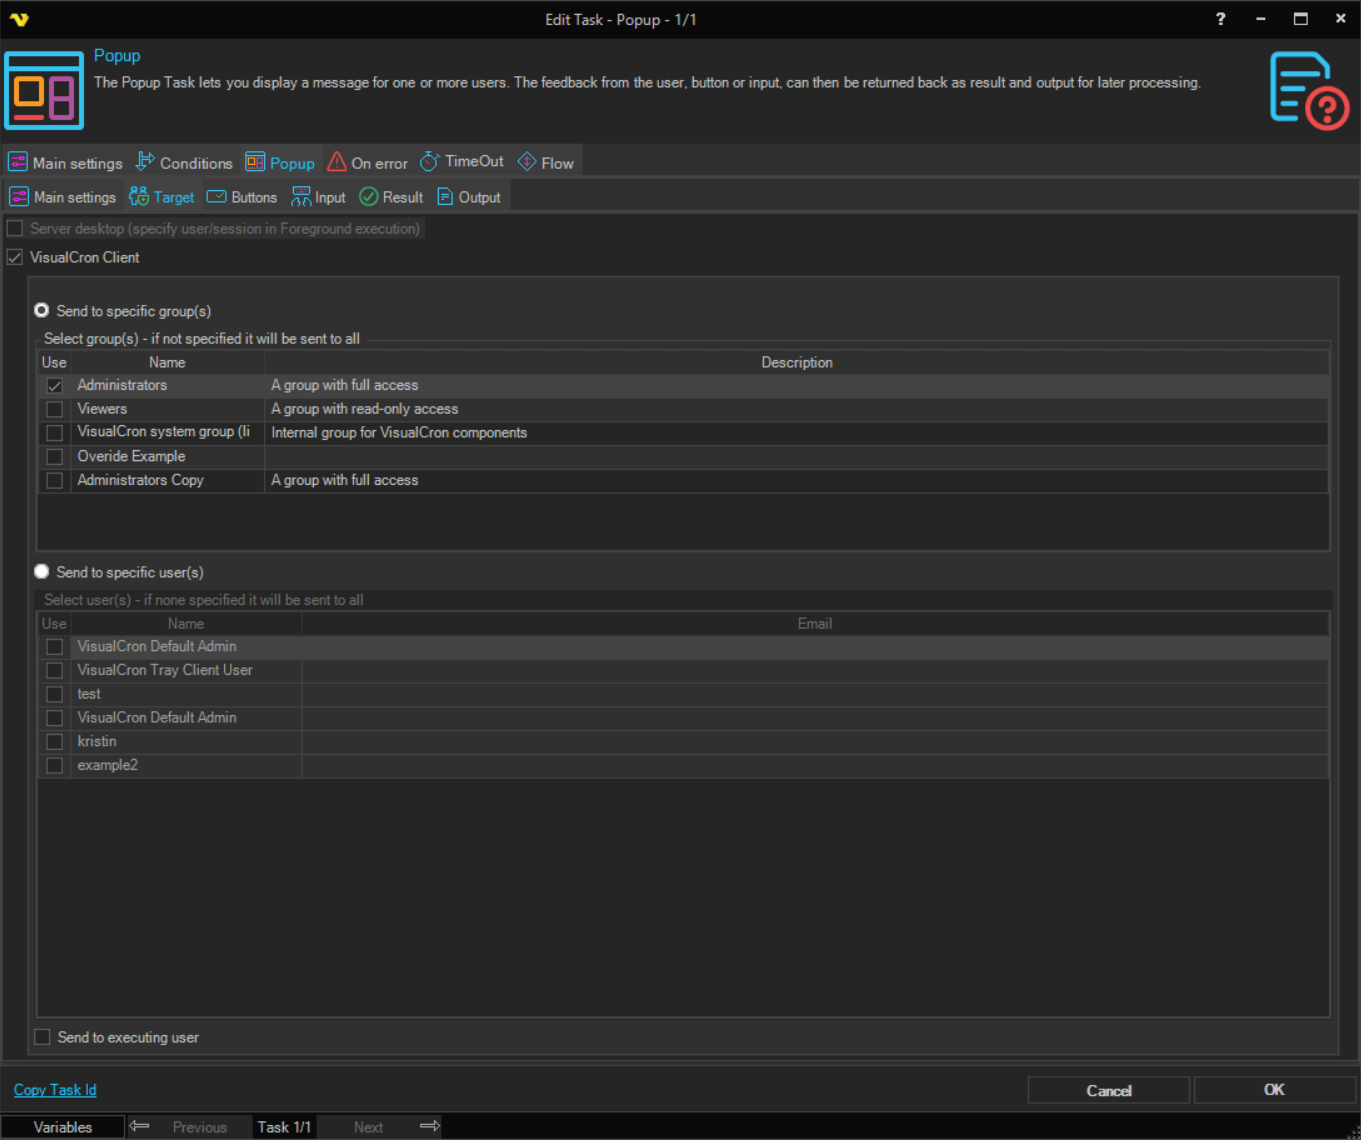Click the Variables button
The width and height of the screenshot is (1361, 1140).
click(63, 1127)
